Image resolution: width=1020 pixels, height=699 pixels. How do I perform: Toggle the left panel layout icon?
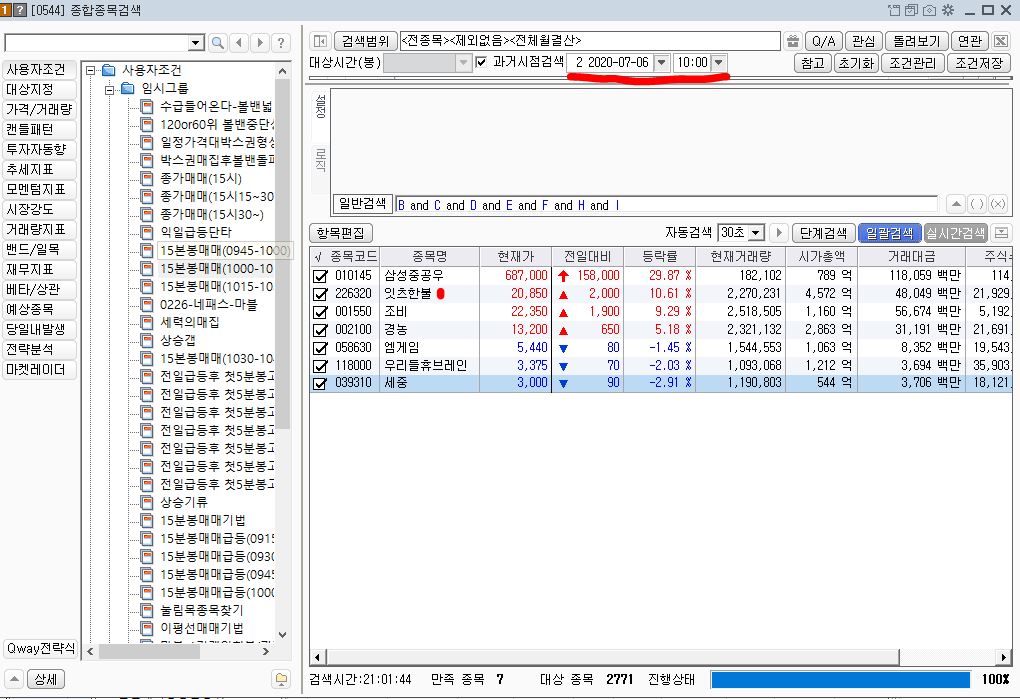click(x=320, y=41)
